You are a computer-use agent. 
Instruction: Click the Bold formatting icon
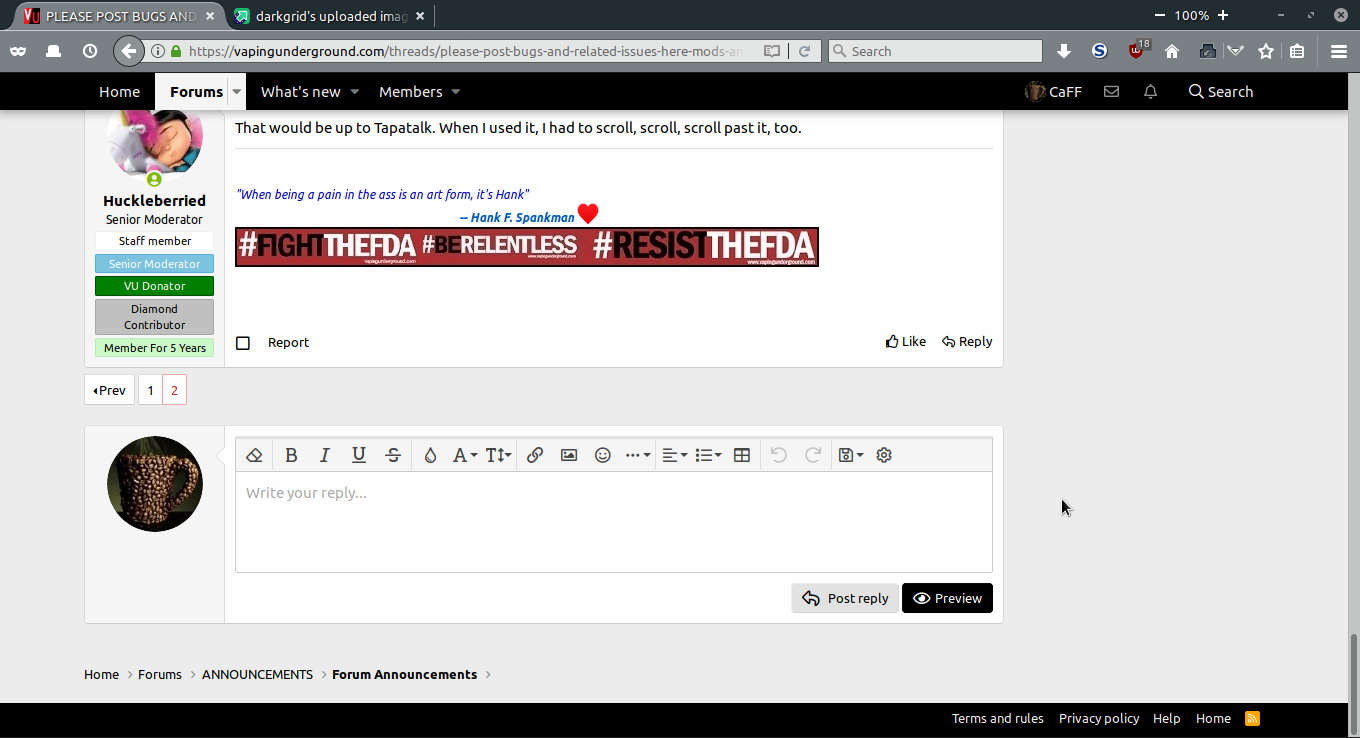pos(291,455)
